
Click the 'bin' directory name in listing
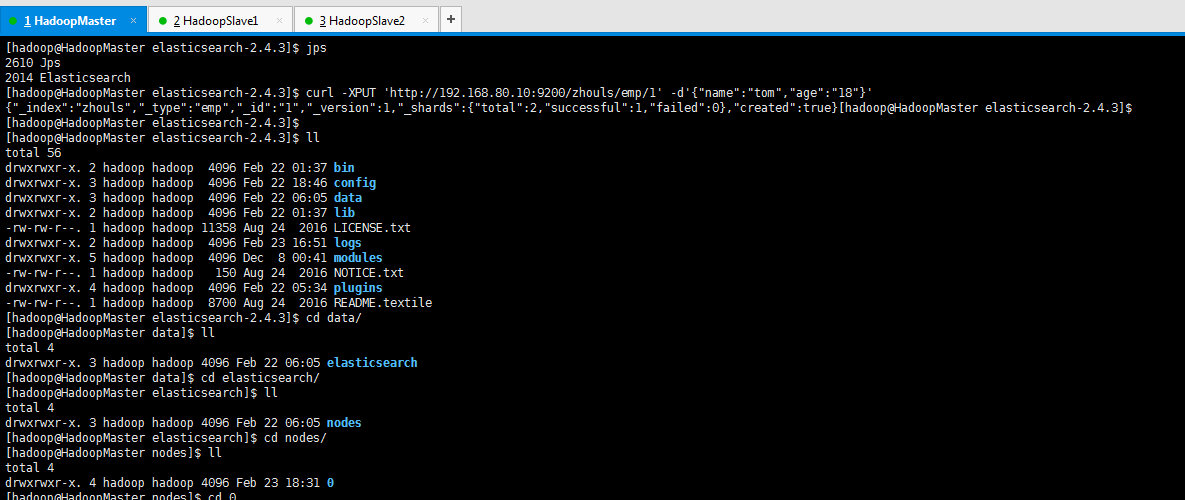coord(343,168)
